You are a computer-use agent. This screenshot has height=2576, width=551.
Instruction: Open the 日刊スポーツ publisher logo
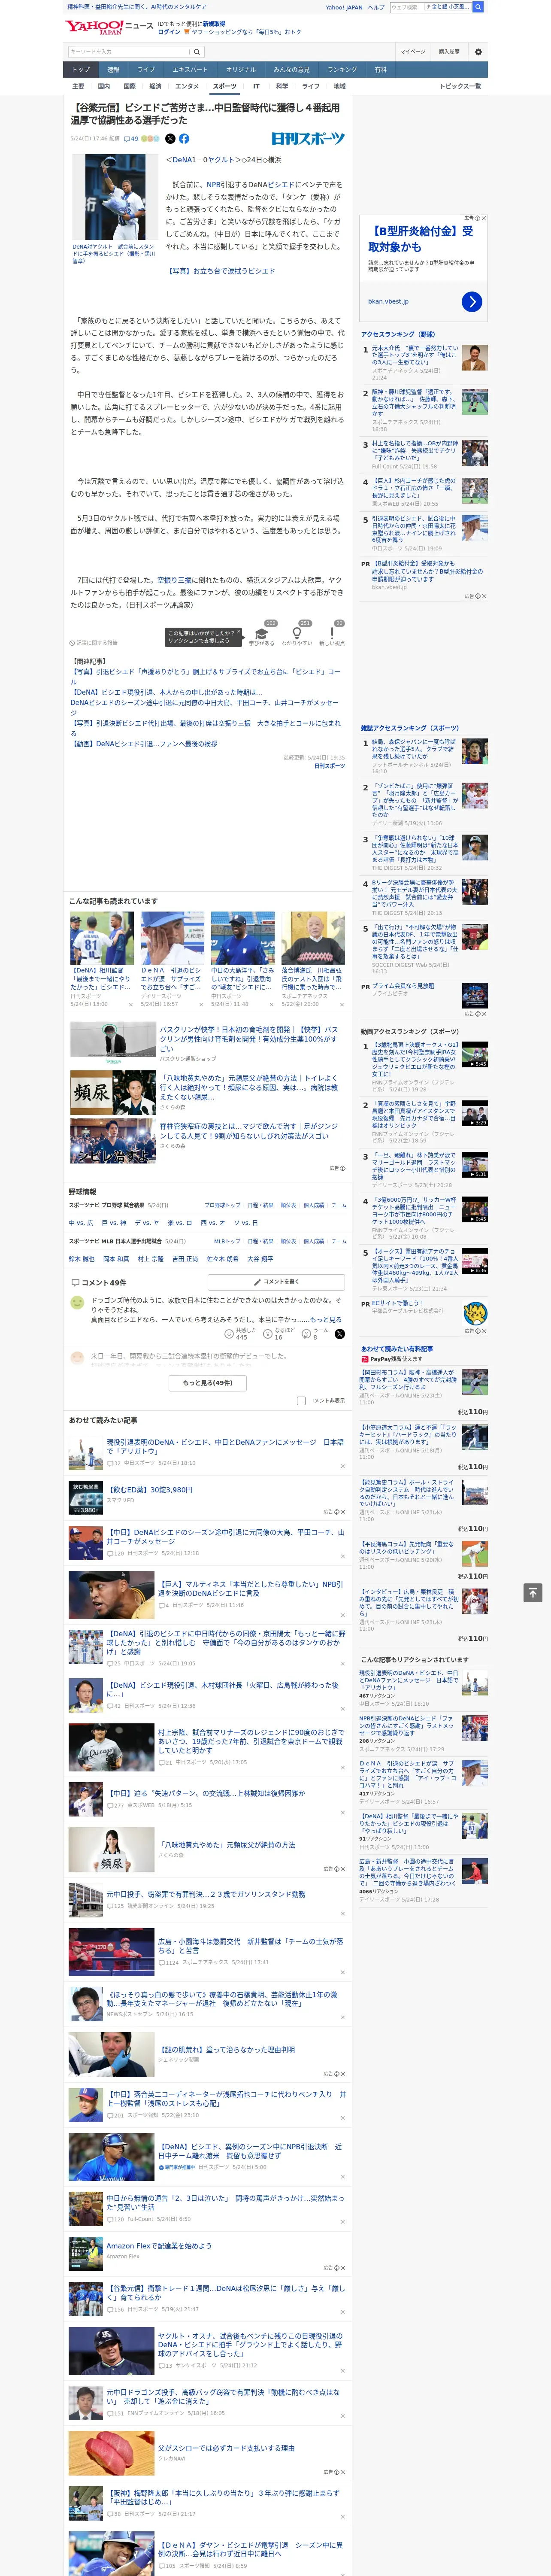tap(308, 139)
